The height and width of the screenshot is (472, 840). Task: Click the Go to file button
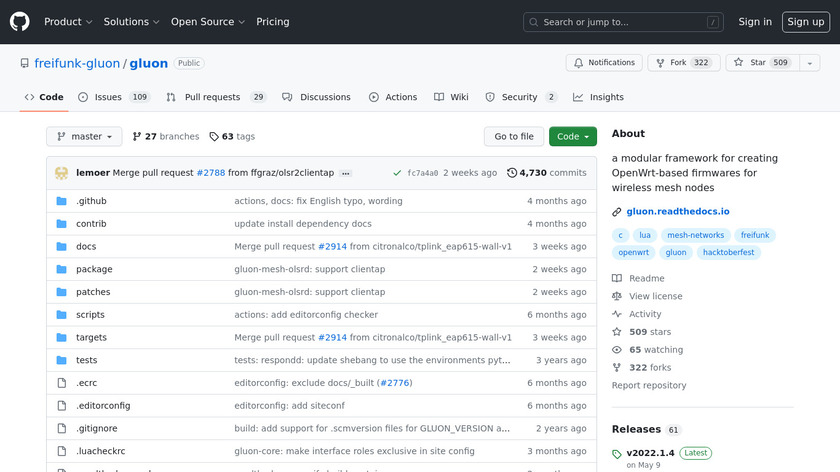[x=514, y=136]
